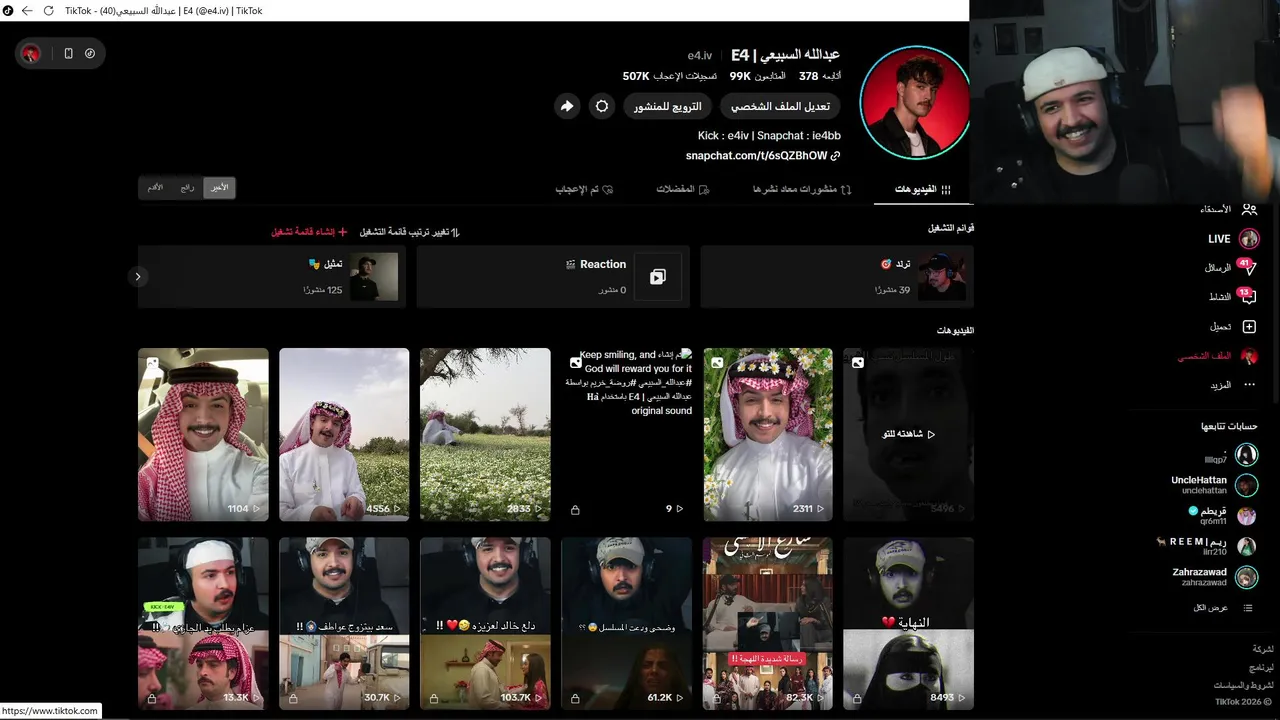This screenshot has width=1280, height=720.
Task: Open Messages (الرسائل) with 41 badge
Action: pyautogui.click(x=1231, y=267)
